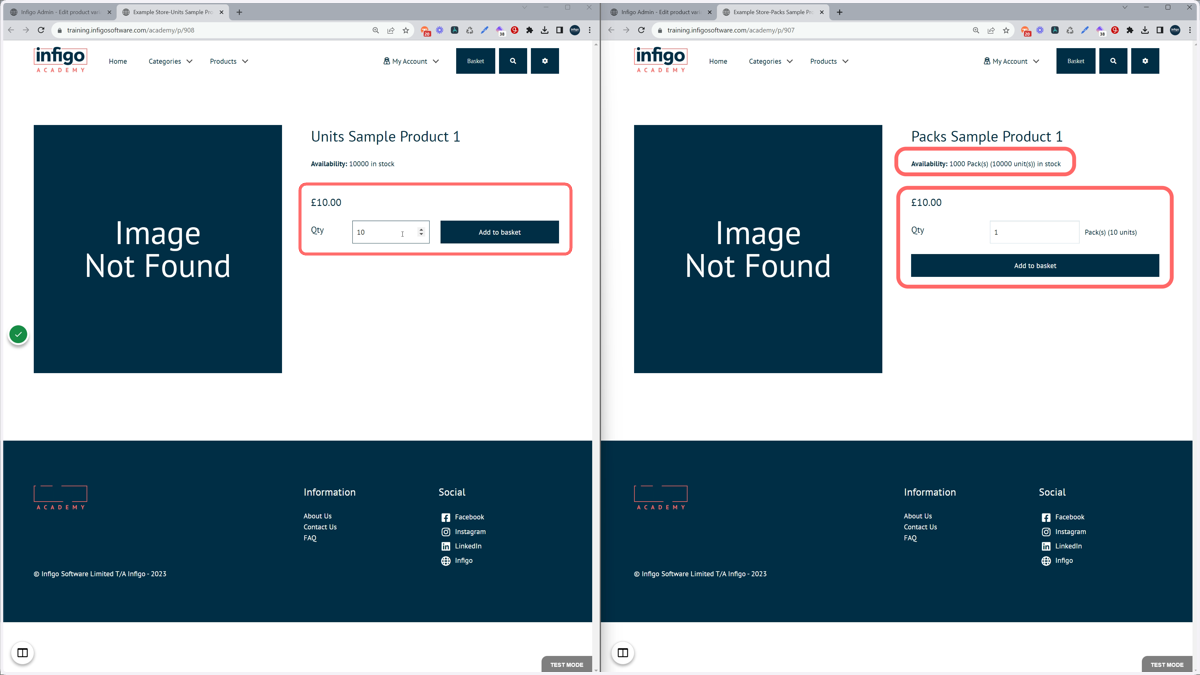Image resolution: width=1200 pixels, height=675 pixels.
Task: Open extensions puzzle icon in left browser
Action: click(530, 30)
